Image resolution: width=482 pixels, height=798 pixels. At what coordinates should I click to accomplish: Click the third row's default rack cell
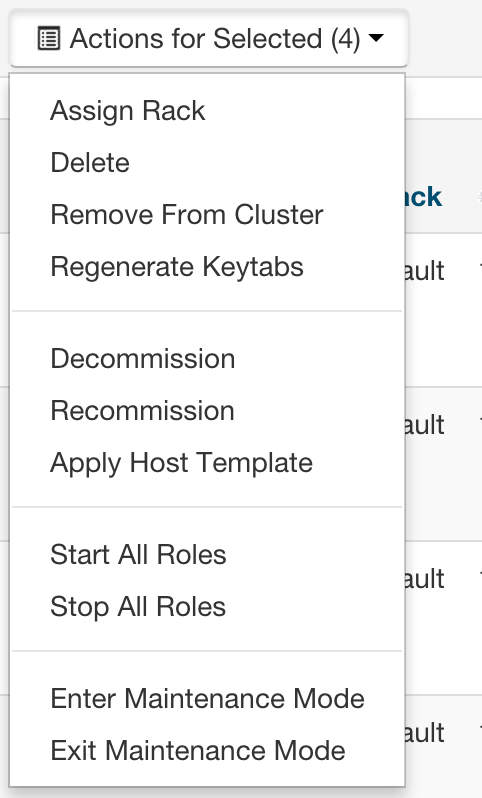[x=425, y=579]
